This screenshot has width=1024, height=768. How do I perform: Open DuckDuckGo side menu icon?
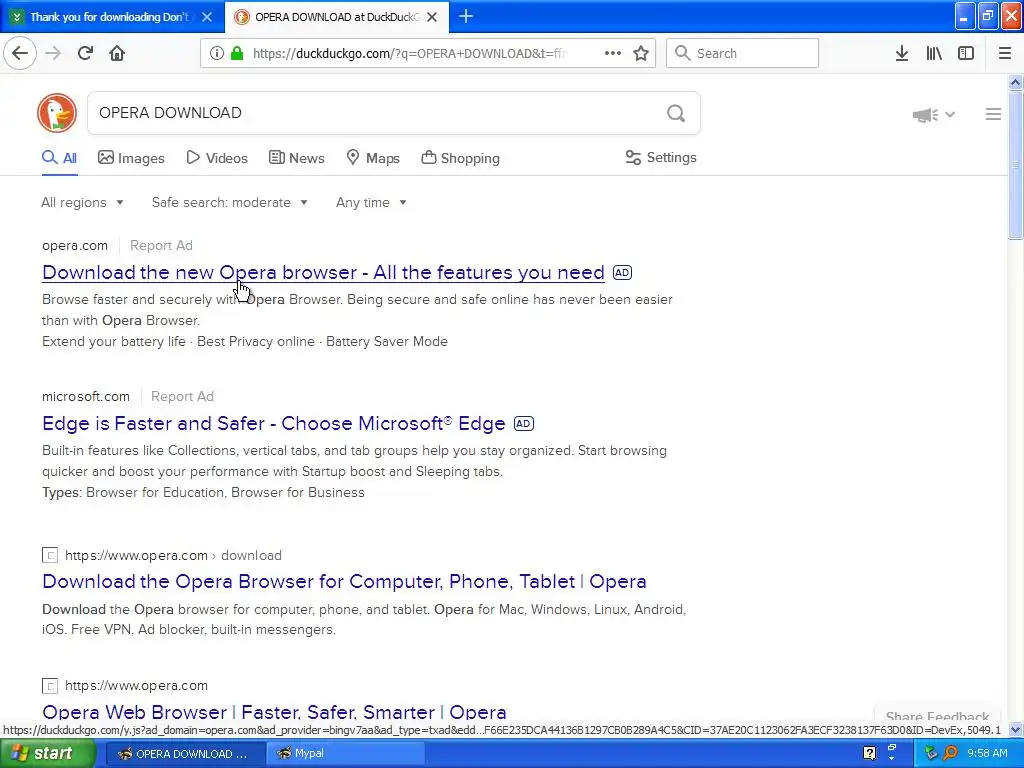993,114
